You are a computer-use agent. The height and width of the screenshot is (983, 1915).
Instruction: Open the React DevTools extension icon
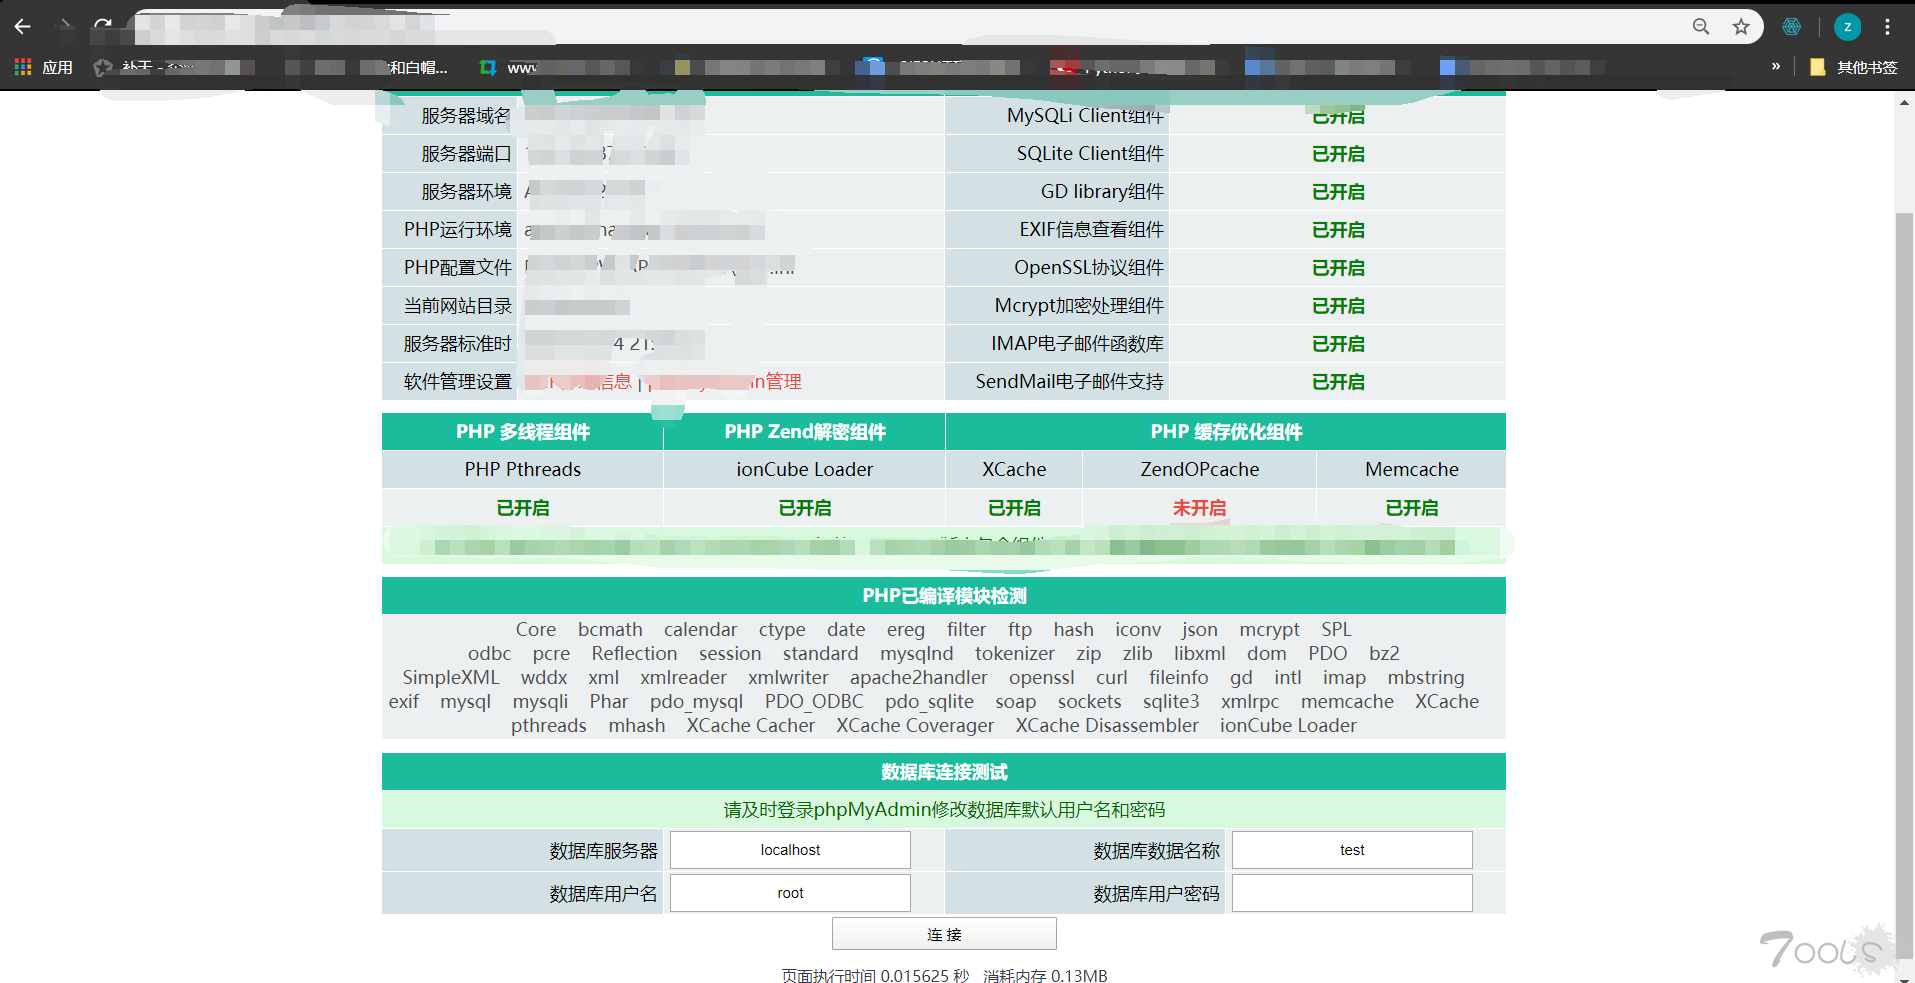click(1791, 27)
